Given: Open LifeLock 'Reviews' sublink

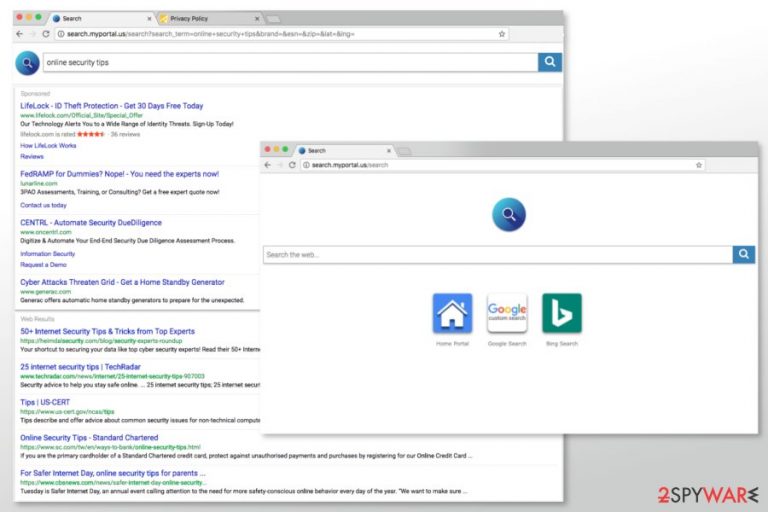Looking at the screenshot, I should pyautogui.click(x=32, y=156).
